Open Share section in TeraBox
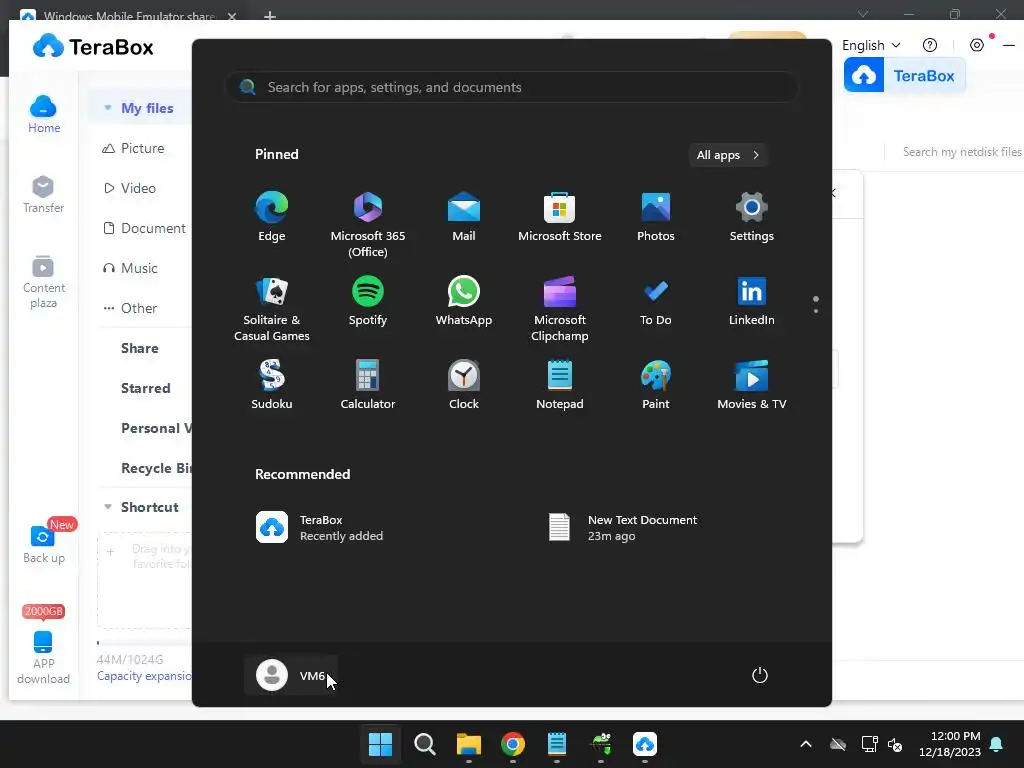 [140, 348]
